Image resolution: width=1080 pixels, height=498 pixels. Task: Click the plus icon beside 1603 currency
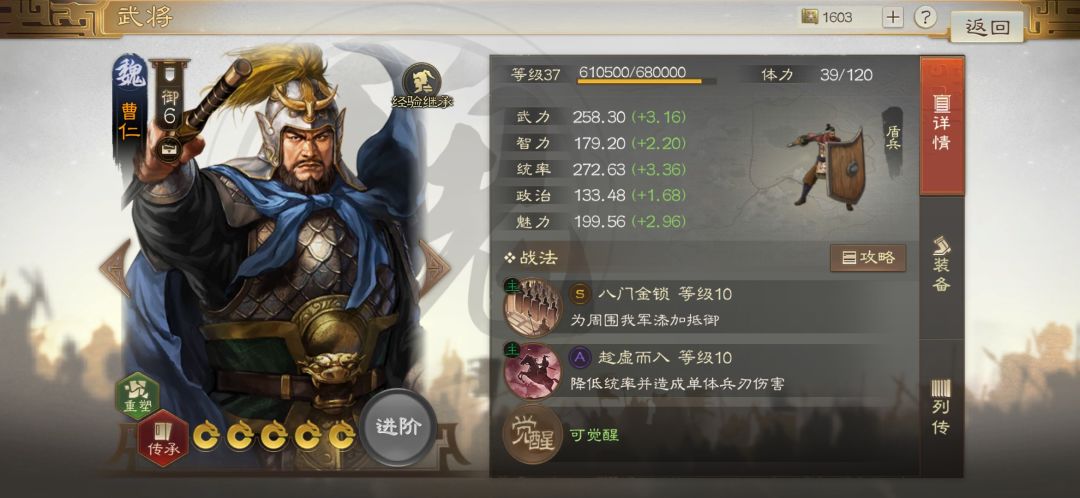coord(893,17)
